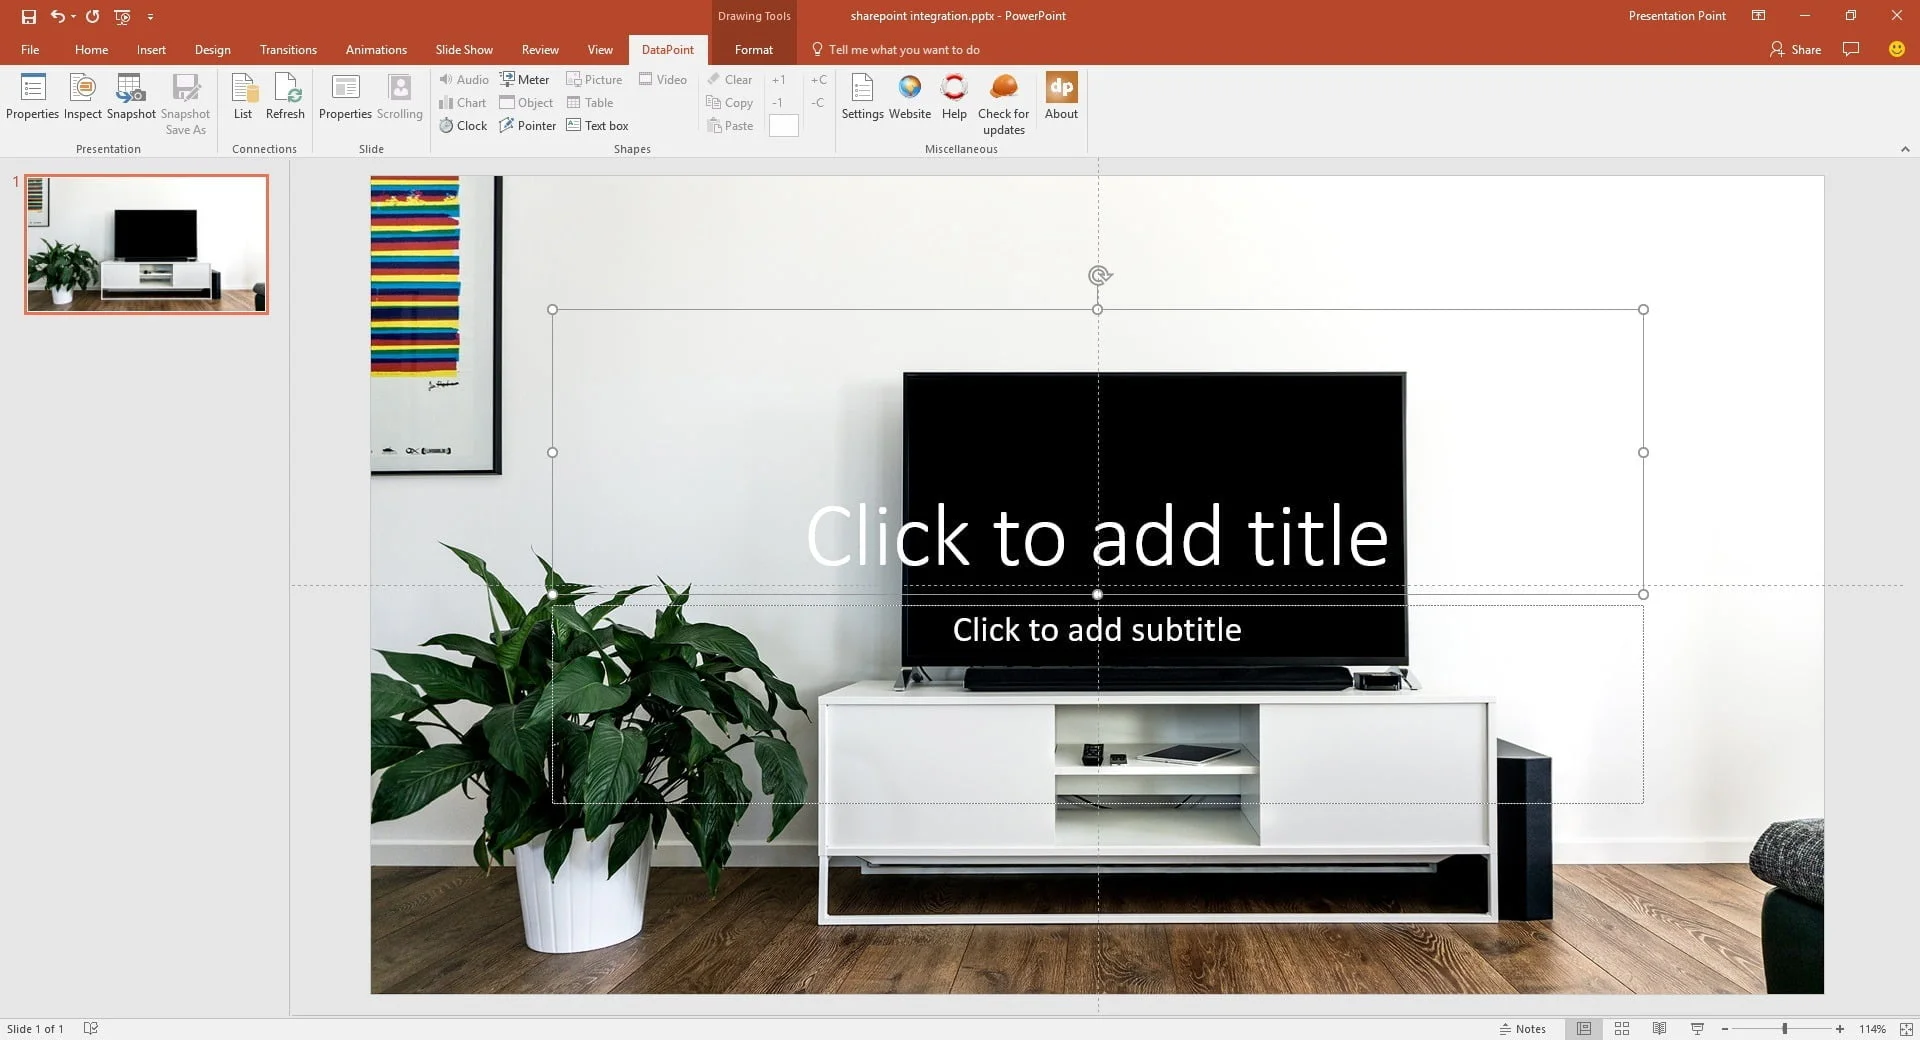Open DataPoint Settings
This screenshot has height=1040, width=1920.
(861, 97)
